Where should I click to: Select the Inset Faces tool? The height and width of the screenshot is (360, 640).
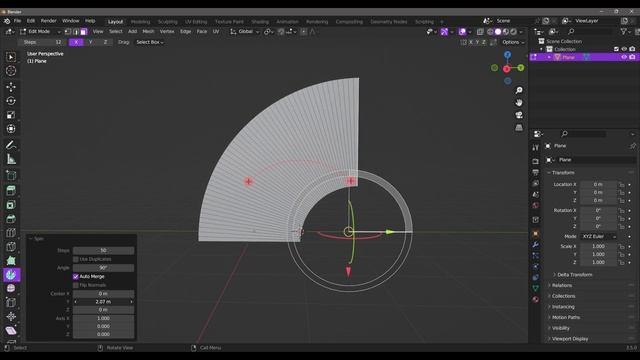[x=11, y=204]
